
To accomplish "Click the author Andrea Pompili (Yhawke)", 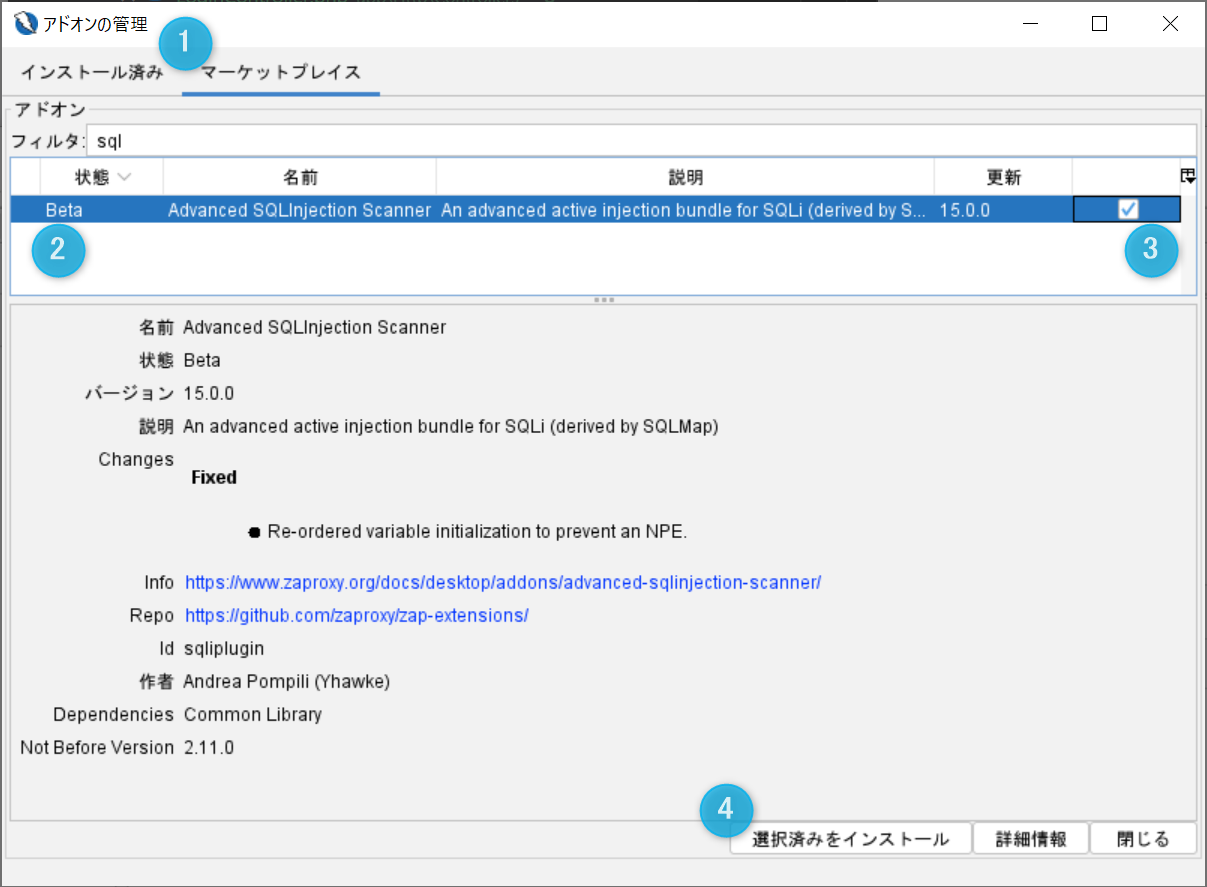I will tap(287, 682).
